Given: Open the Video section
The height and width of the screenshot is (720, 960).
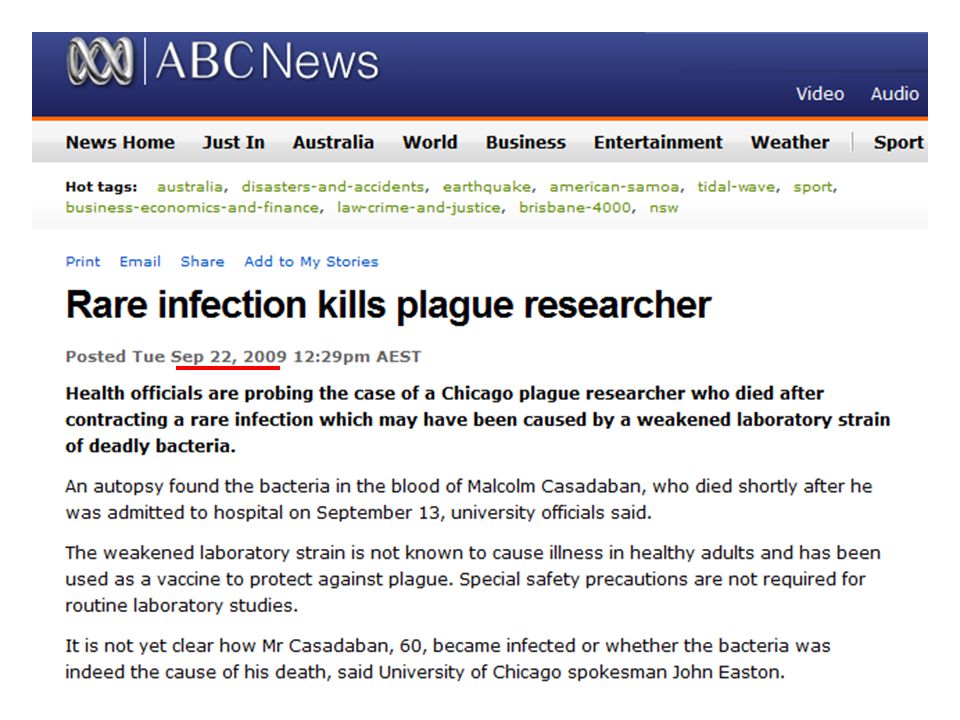Looking at the screenshot, I should pyautogui.click(x=819, y=94).
